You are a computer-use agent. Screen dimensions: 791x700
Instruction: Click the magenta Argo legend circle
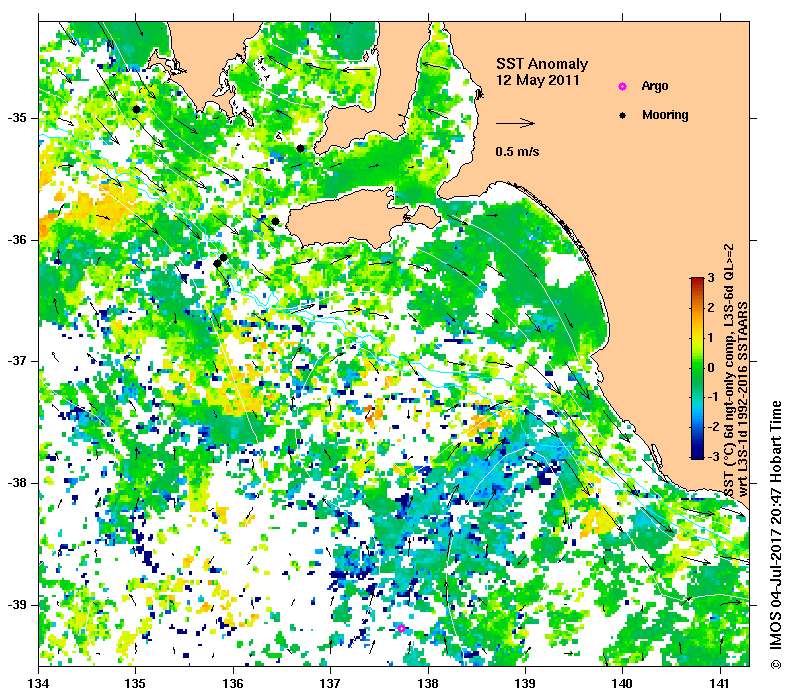623,86
